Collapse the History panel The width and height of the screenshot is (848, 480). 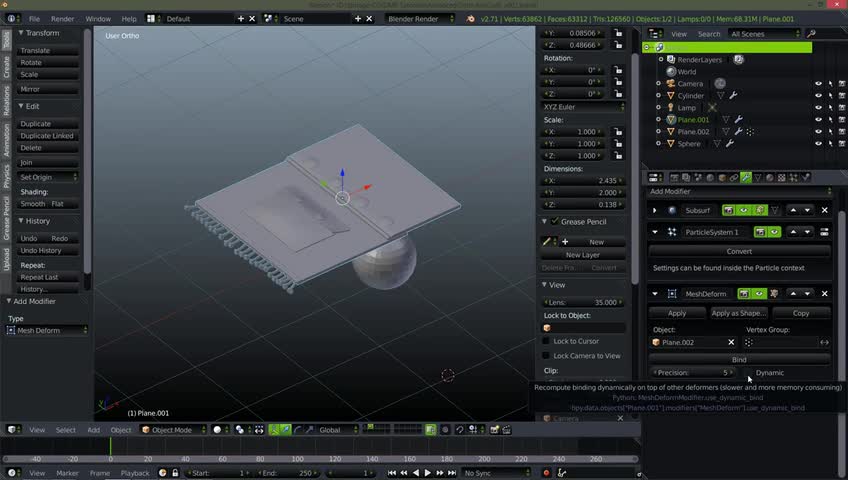[21, 221]
